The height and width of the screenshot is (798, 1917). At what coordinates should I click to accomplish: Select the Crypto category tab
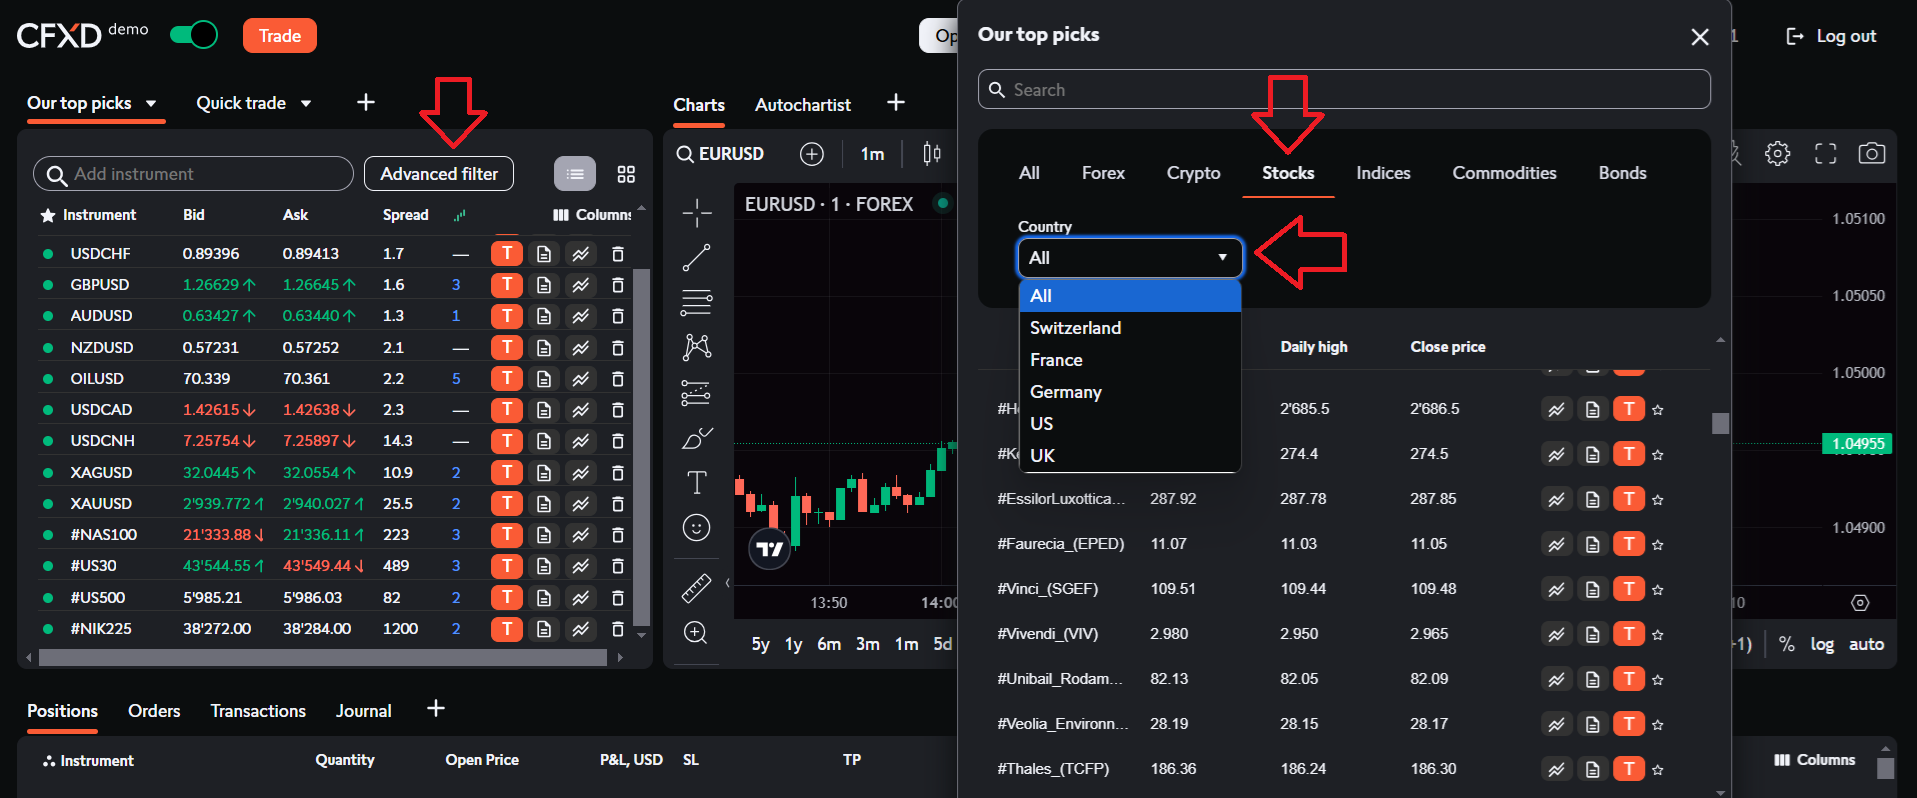[x=1193, y=173]
